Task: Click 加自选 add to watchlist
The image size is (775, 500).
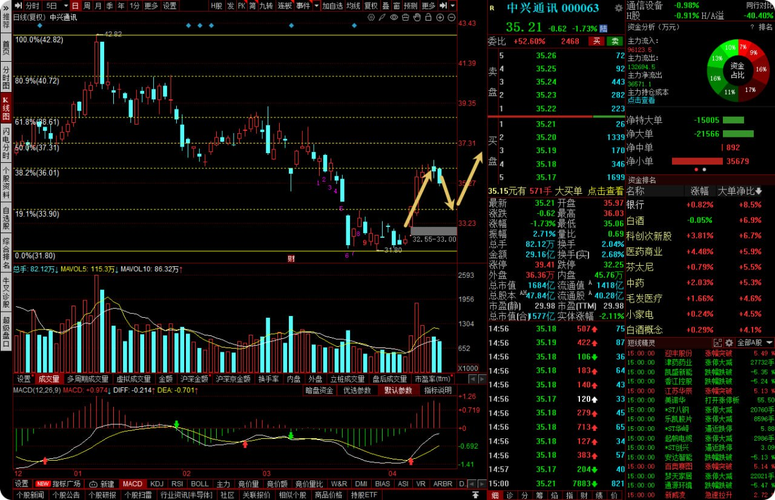Action: [x=333, y=6]
